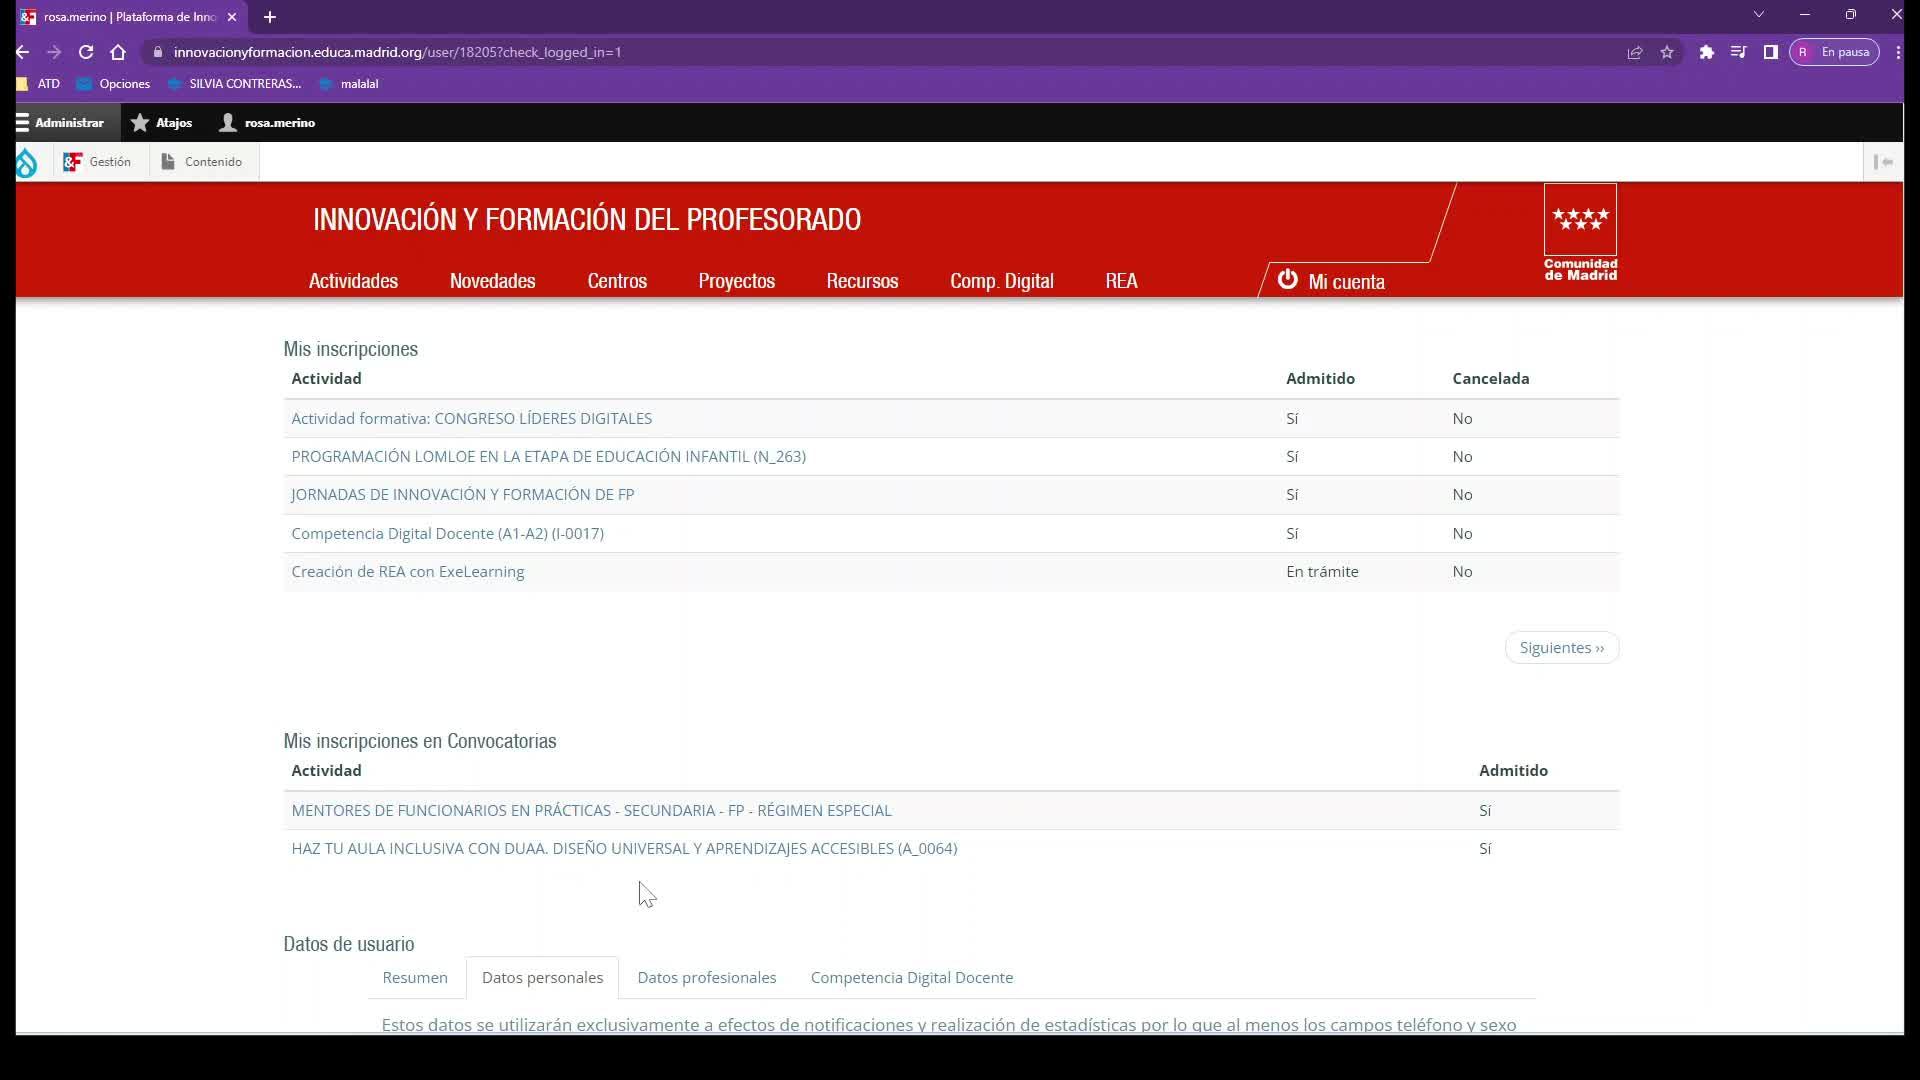1920x1080 pixels.
Task: Open Competencia Digital Docente tab
Action: 911,977
